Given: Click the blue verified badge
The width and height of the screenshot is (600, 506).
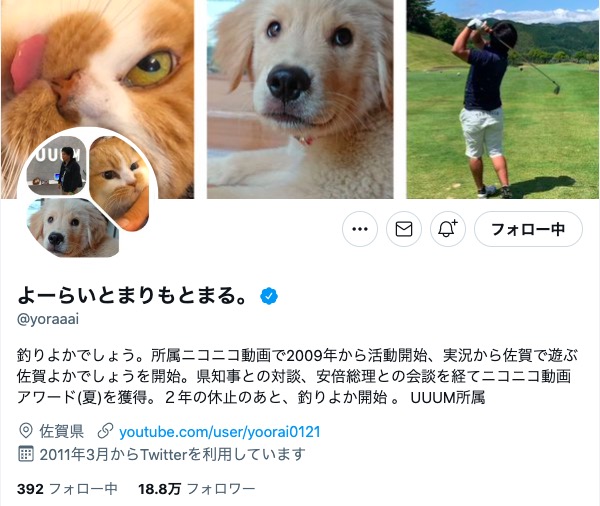Looking at the screenshot, I should [269, 296].
